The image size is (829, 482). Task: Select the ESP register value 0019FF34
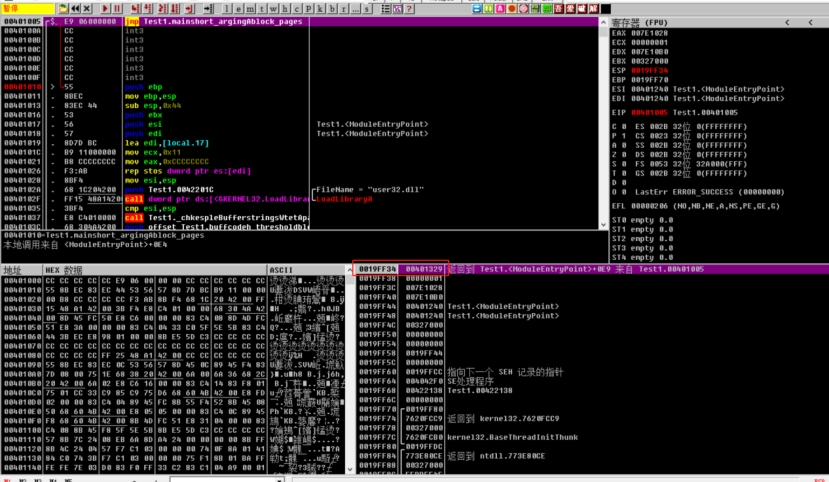pos(649,70)
